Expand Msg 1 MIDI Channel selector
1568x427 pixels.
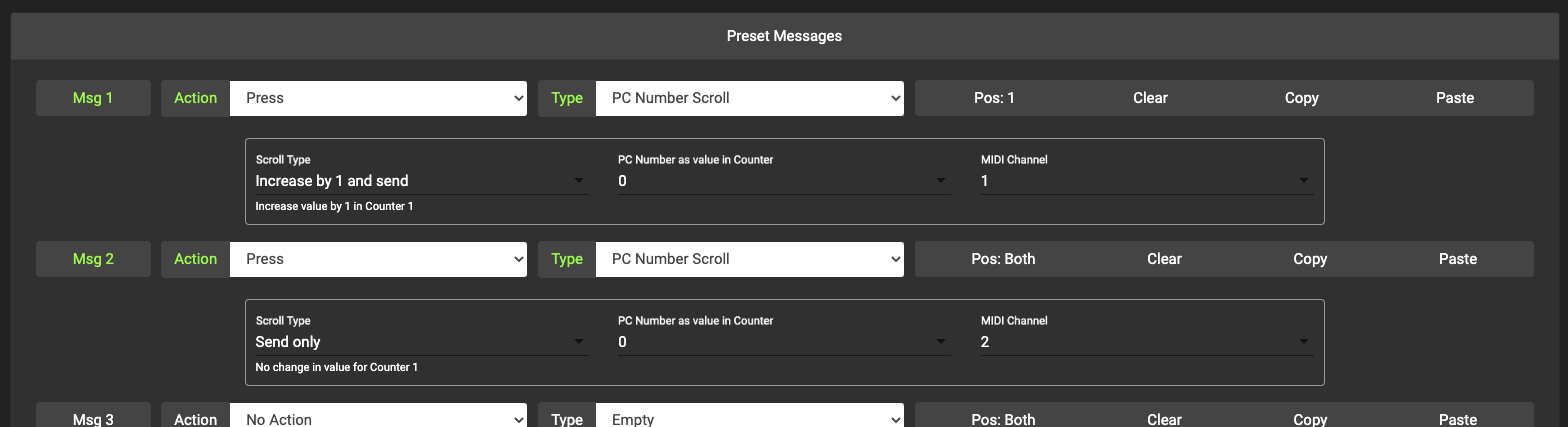[1146, 181]
